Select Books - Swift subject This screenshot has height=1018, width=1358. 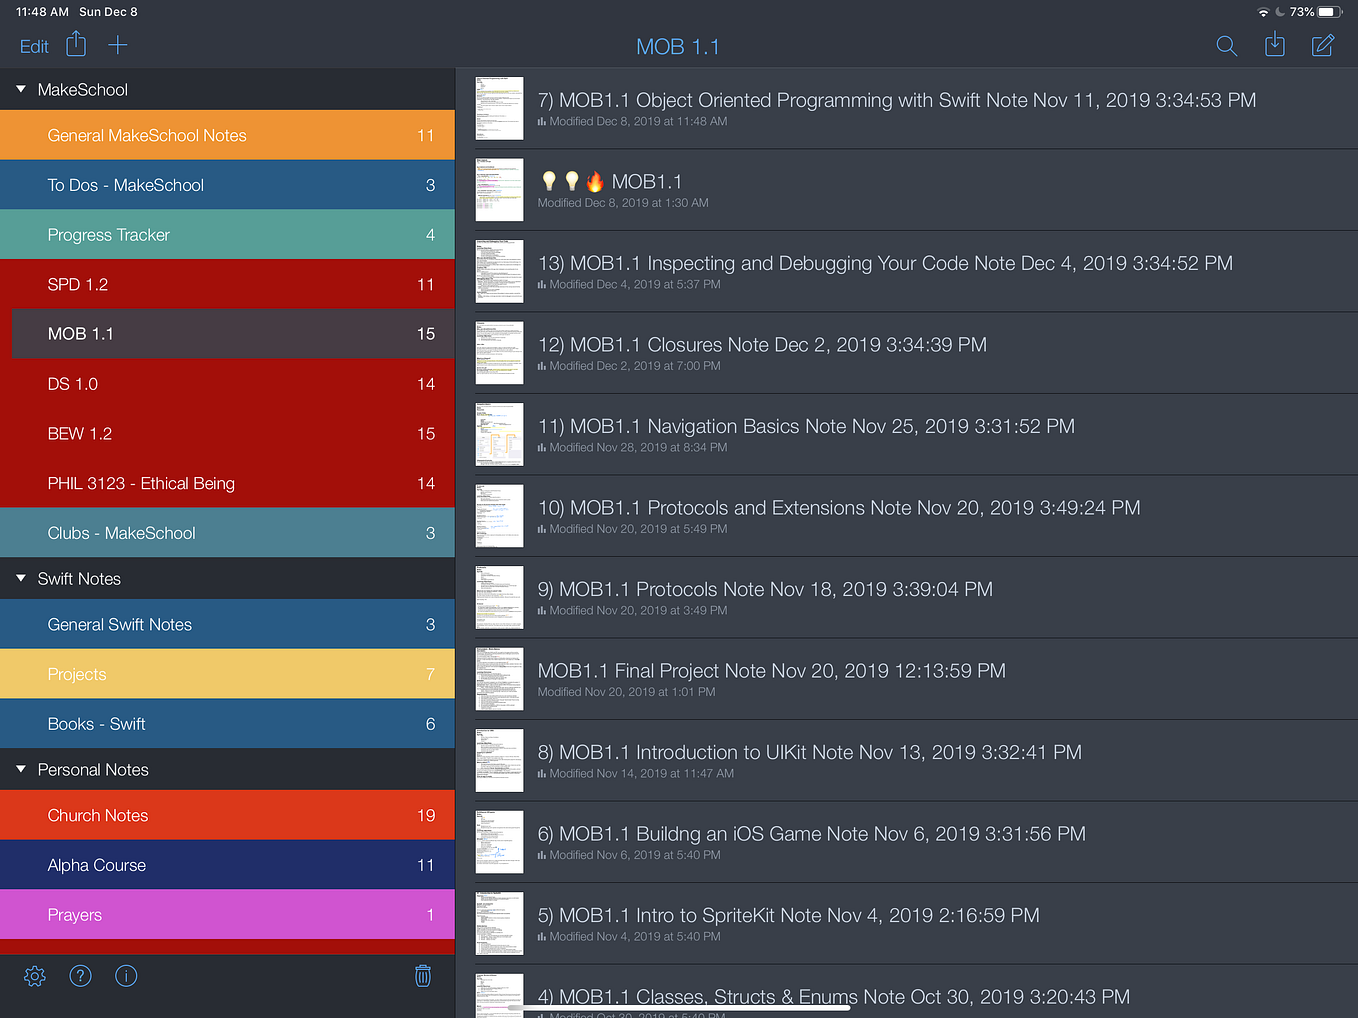[227, 724]
